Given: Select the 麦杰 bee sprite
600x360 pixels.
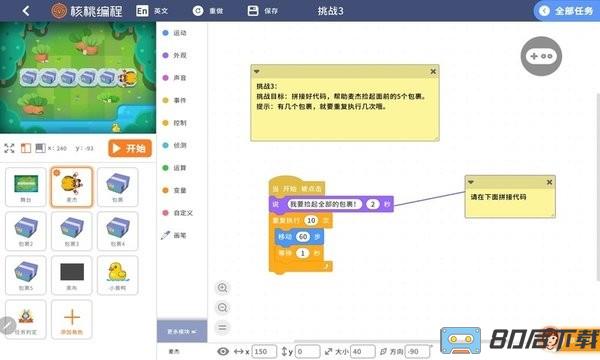Looking at the screenshot, I should coord(72,187).
